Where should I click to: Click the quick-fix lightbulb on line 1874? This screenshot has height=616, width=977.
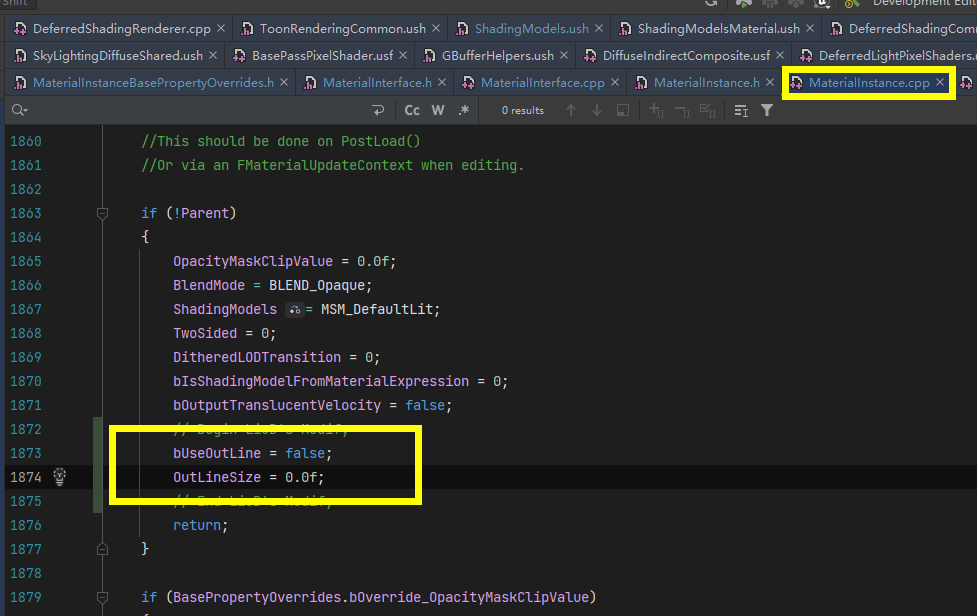tap(59, 477)
